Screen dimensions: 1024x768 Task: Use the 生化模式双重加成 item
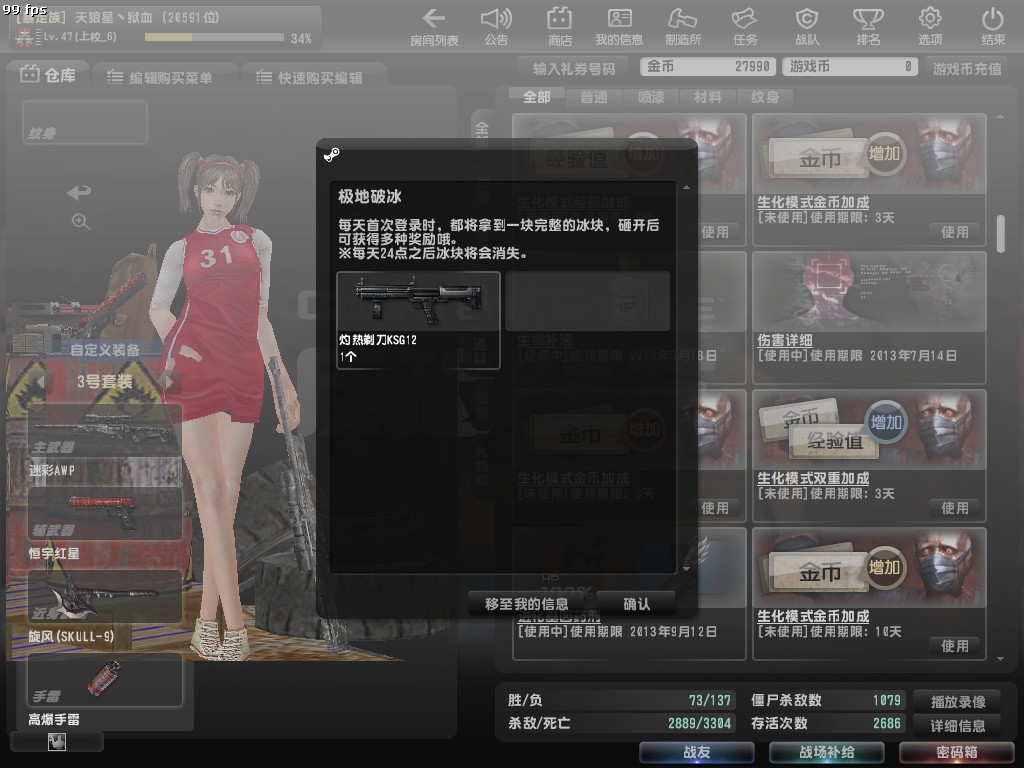tap(955, 507)
